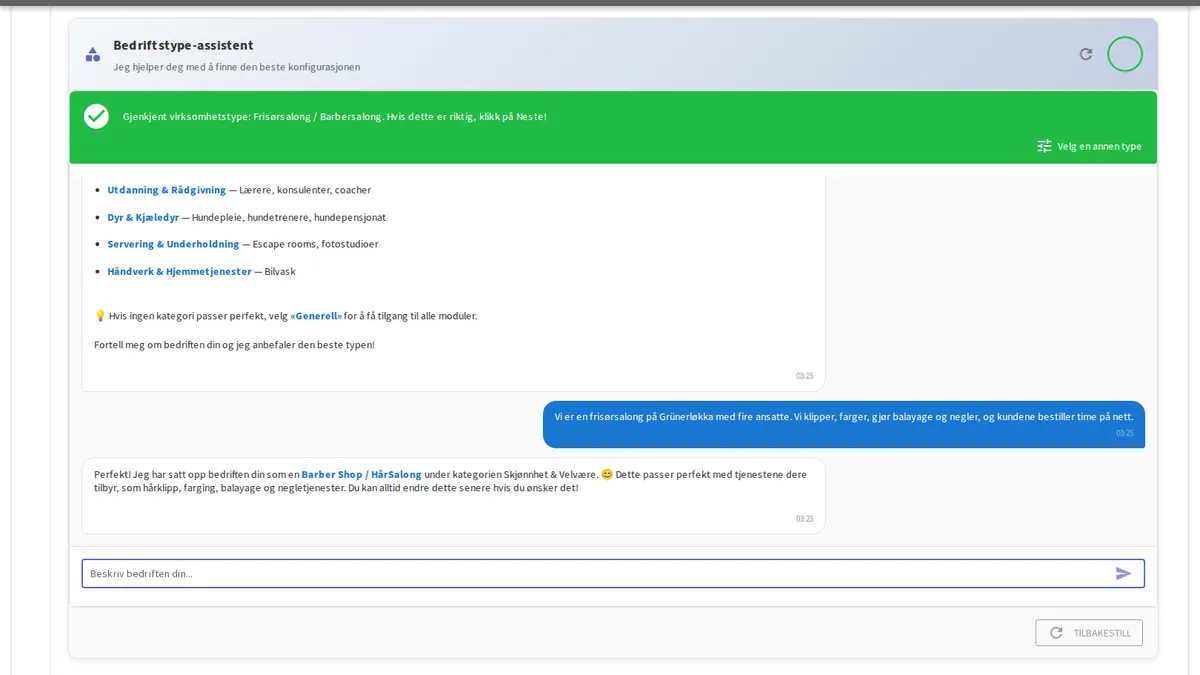
Task: Click the shapes icon beside Bedriftstype-assistent
Action: point(93,54)
